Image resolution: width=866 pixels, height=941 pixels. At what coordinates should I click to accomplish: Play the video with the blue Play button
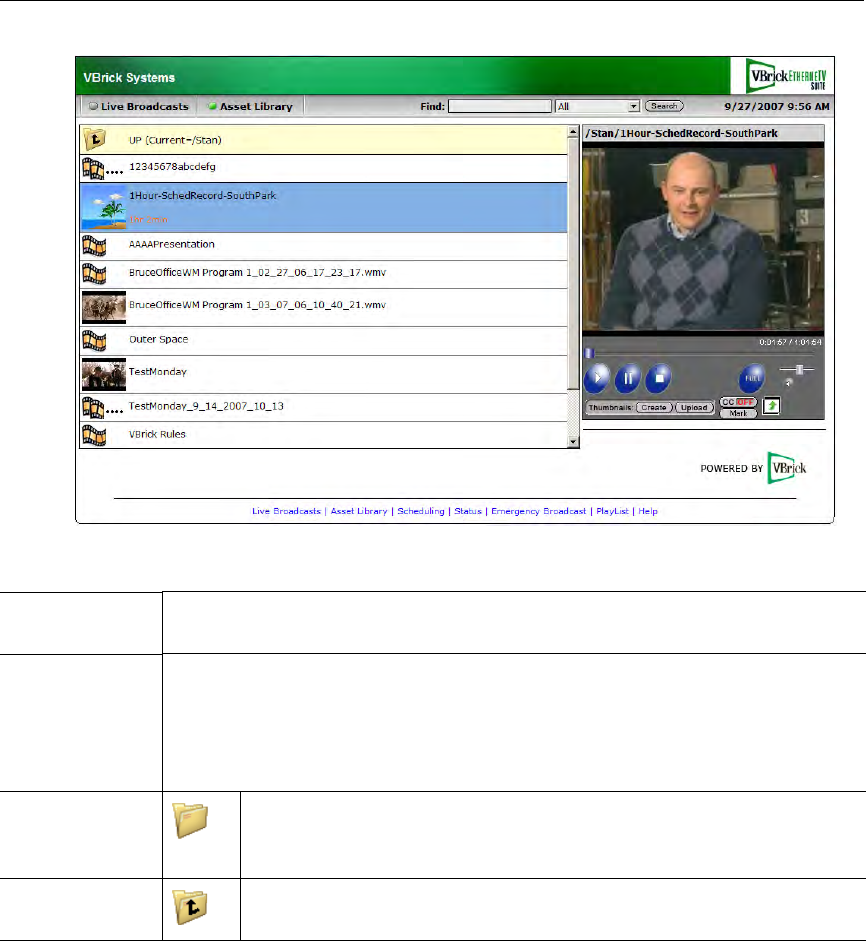[x=597, y=378]
